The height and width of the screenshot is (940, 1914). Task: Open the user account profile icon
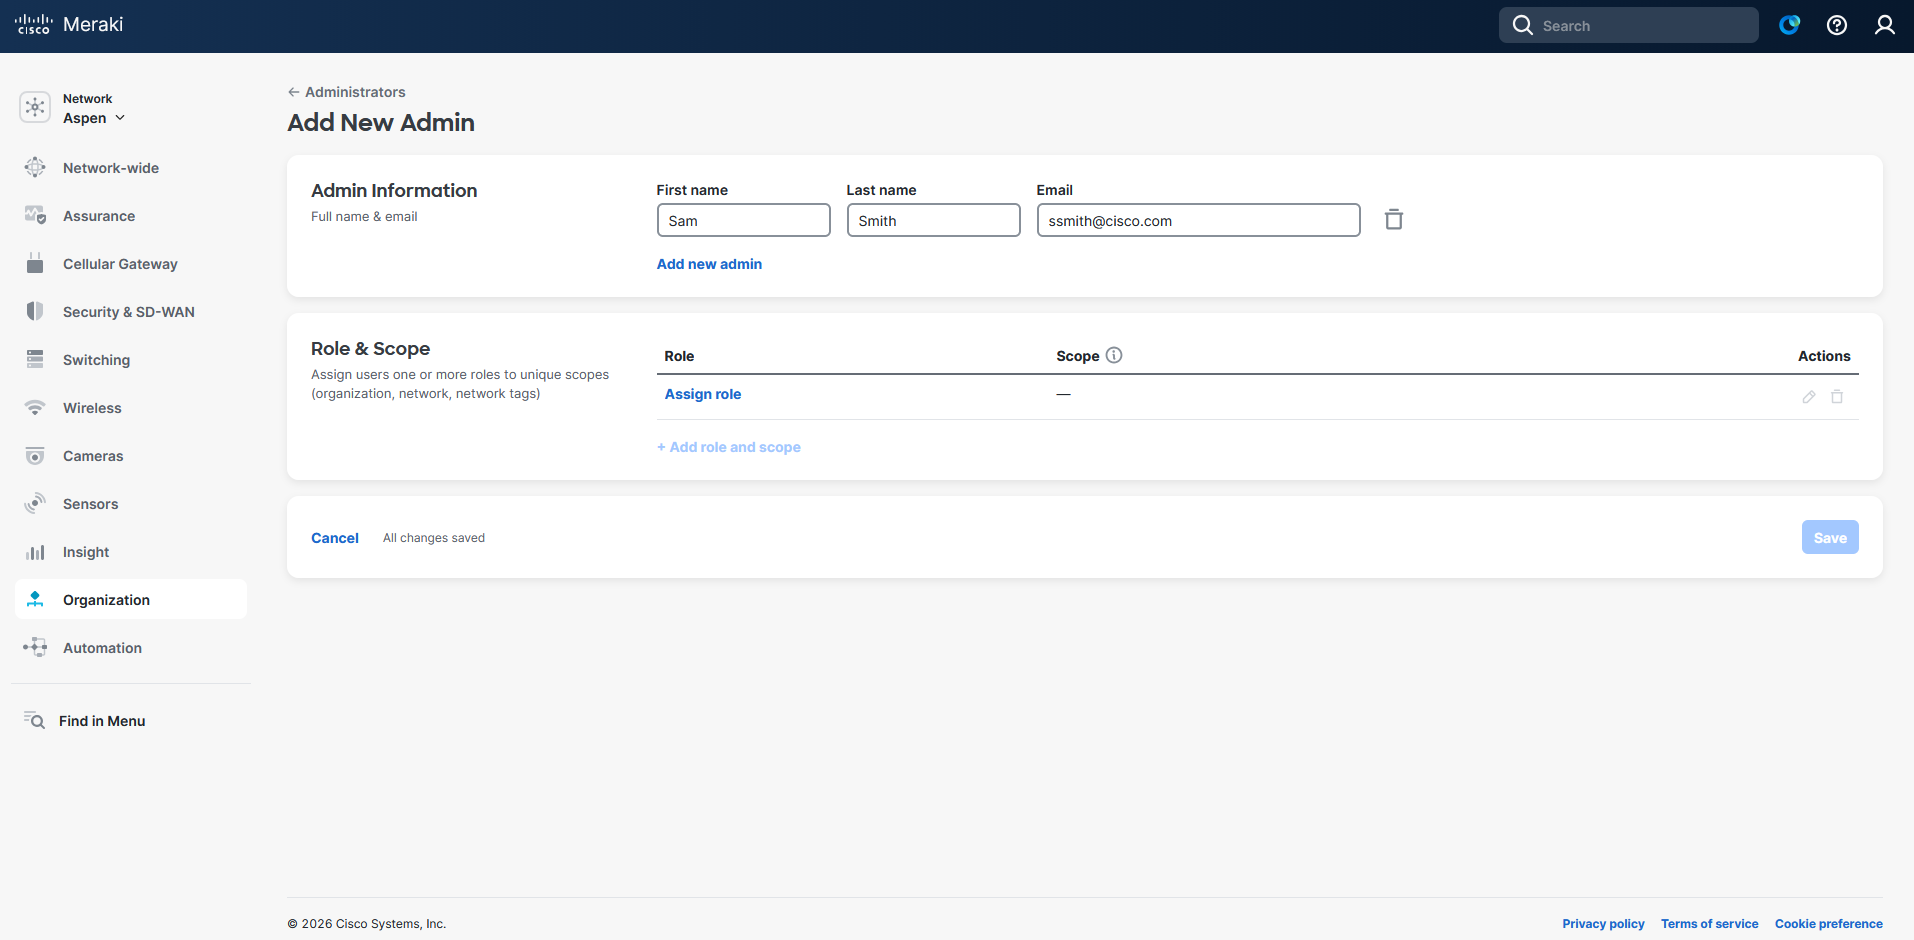point(1884,25)
